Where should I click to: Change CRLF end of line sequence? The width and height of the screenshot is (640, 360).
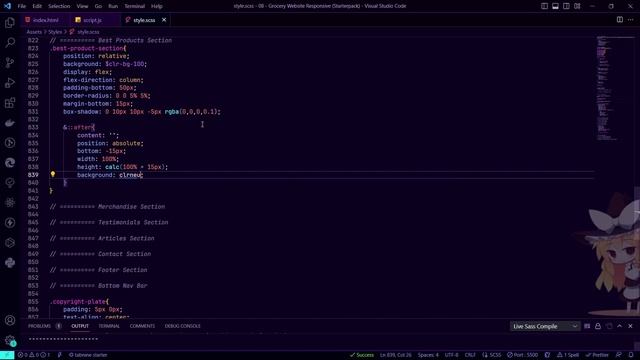(x=470, y=355)
